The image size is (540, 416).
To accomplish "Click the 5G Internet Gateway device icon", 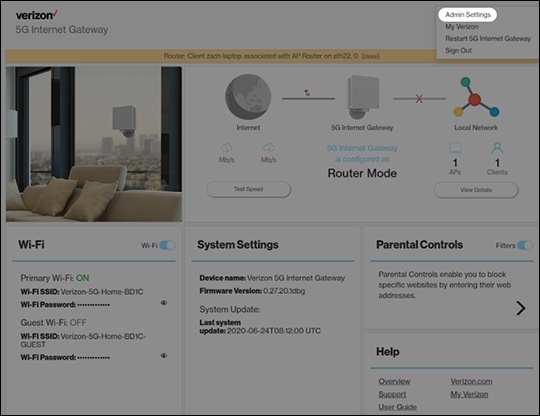I will 362,97.
